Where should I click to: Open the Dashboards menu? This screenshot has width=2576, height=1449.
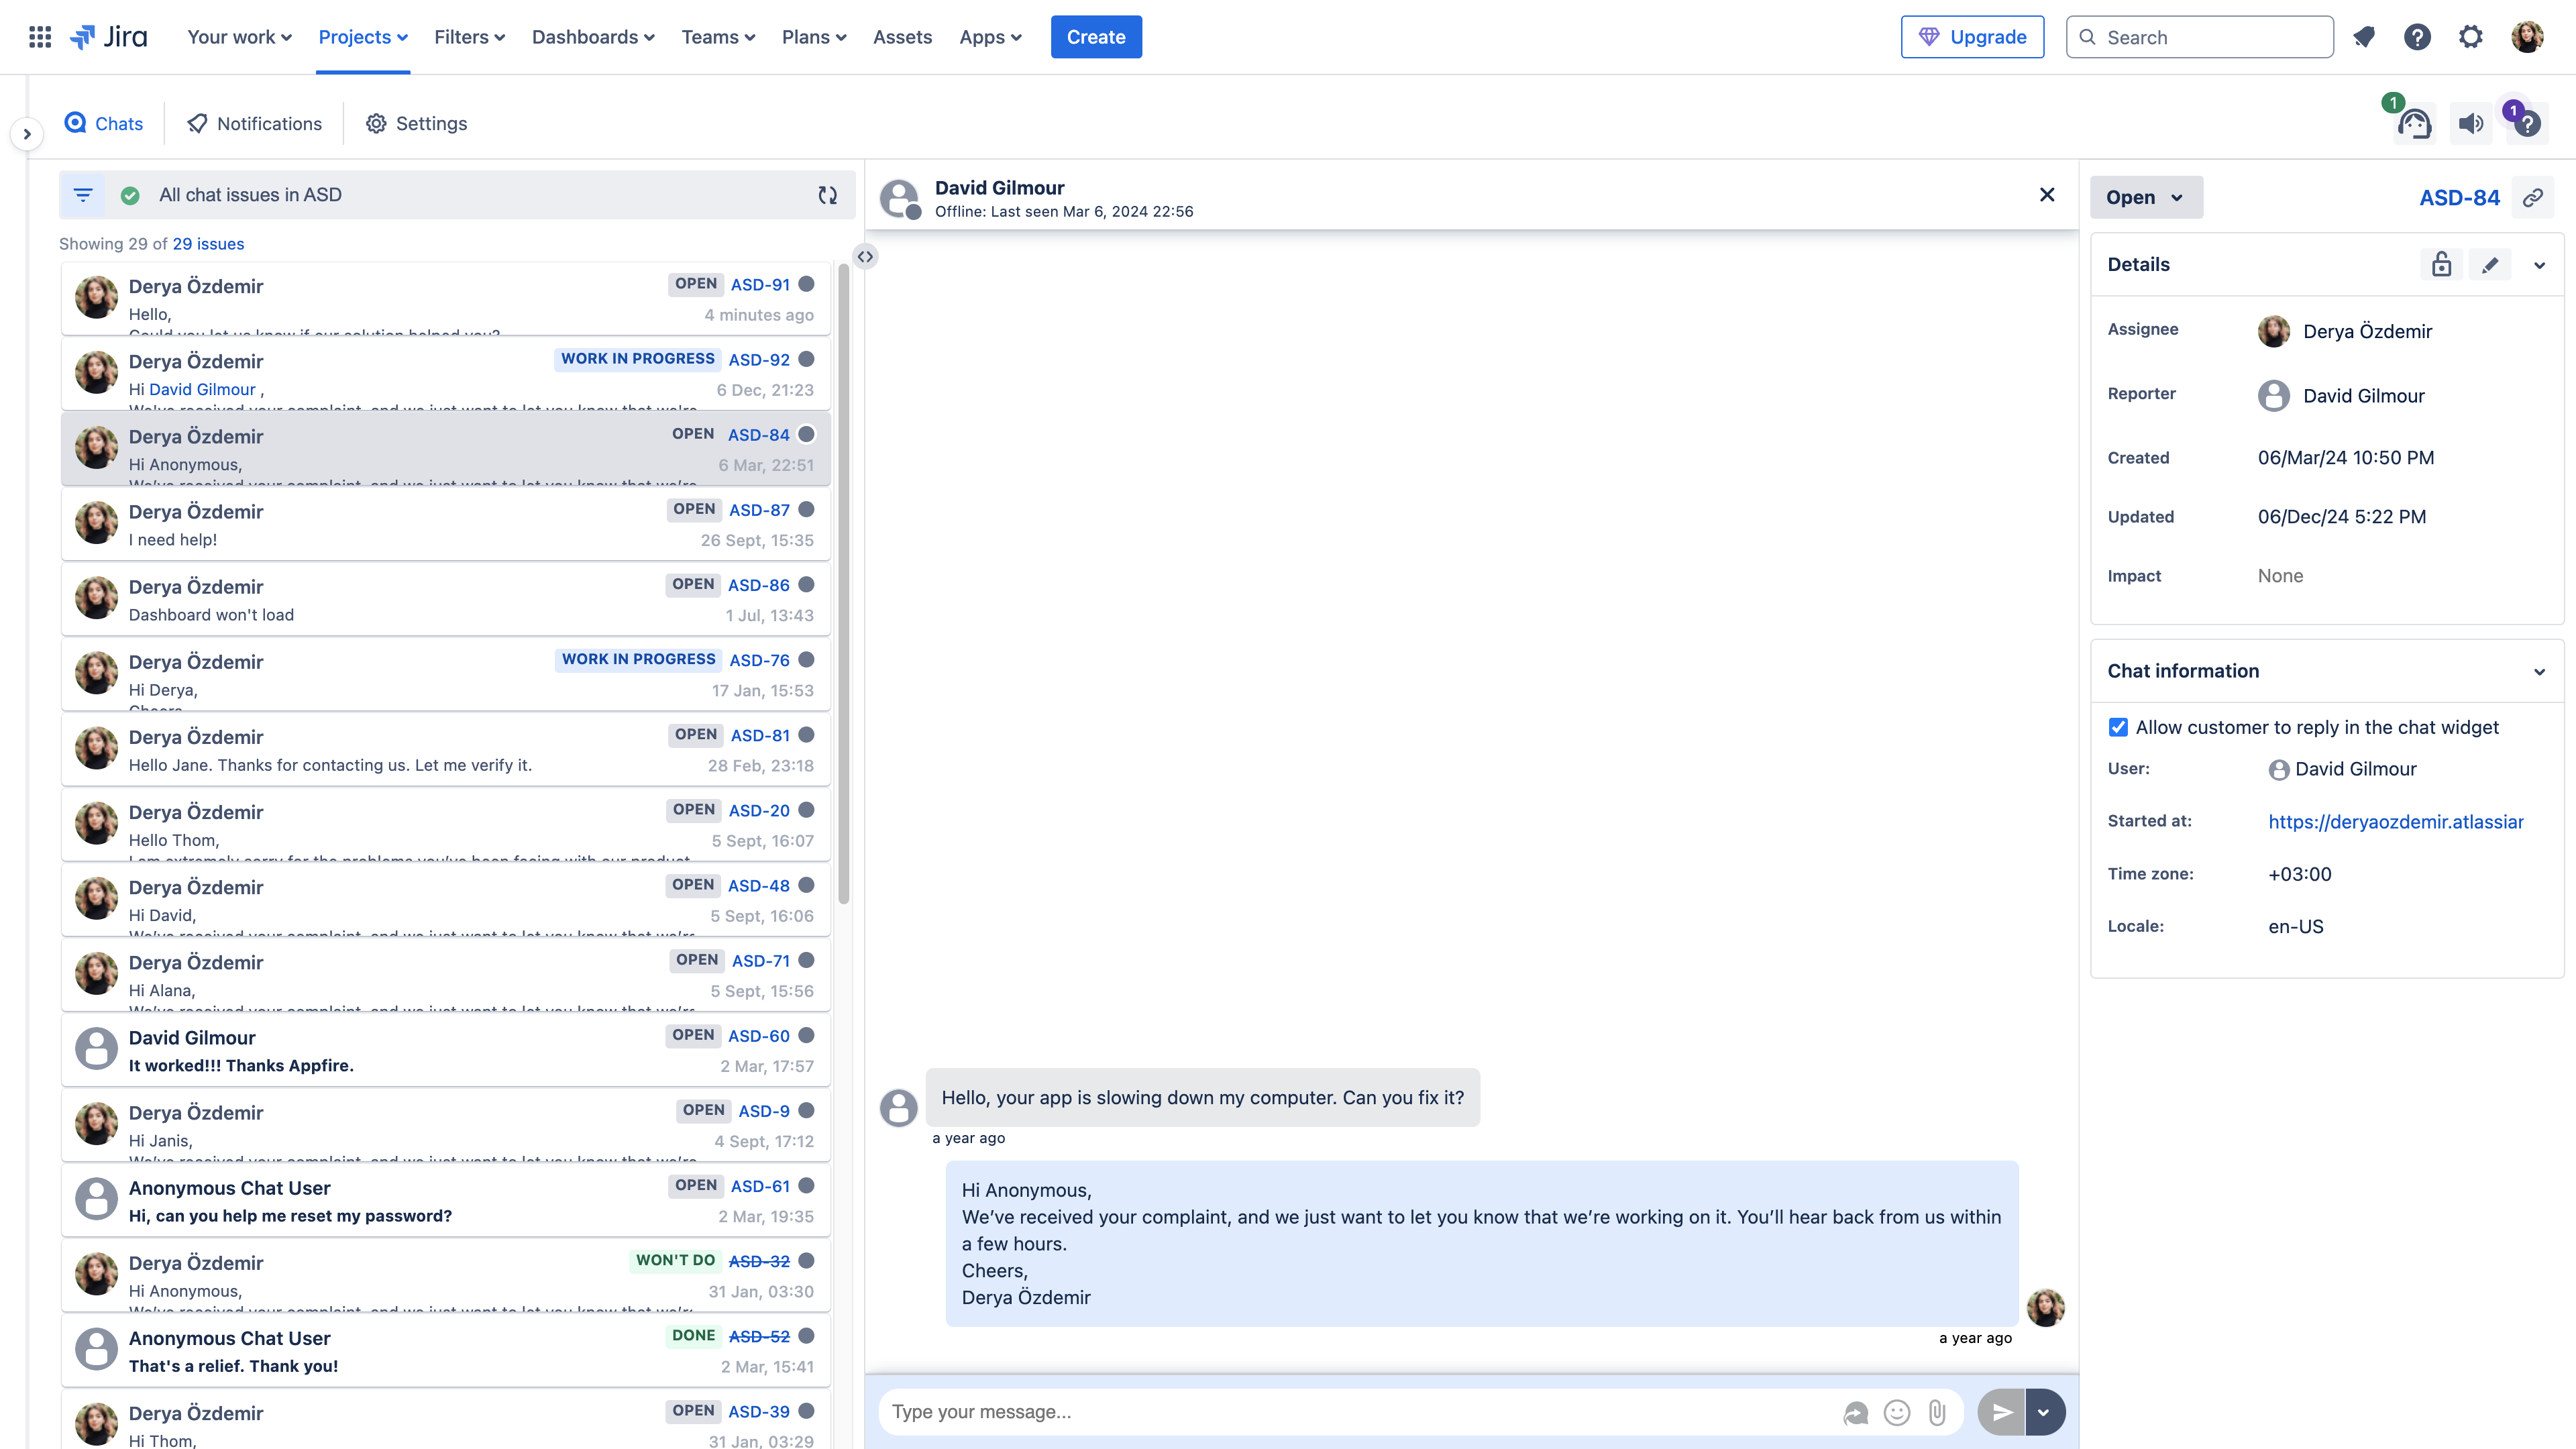pos(593,37)
